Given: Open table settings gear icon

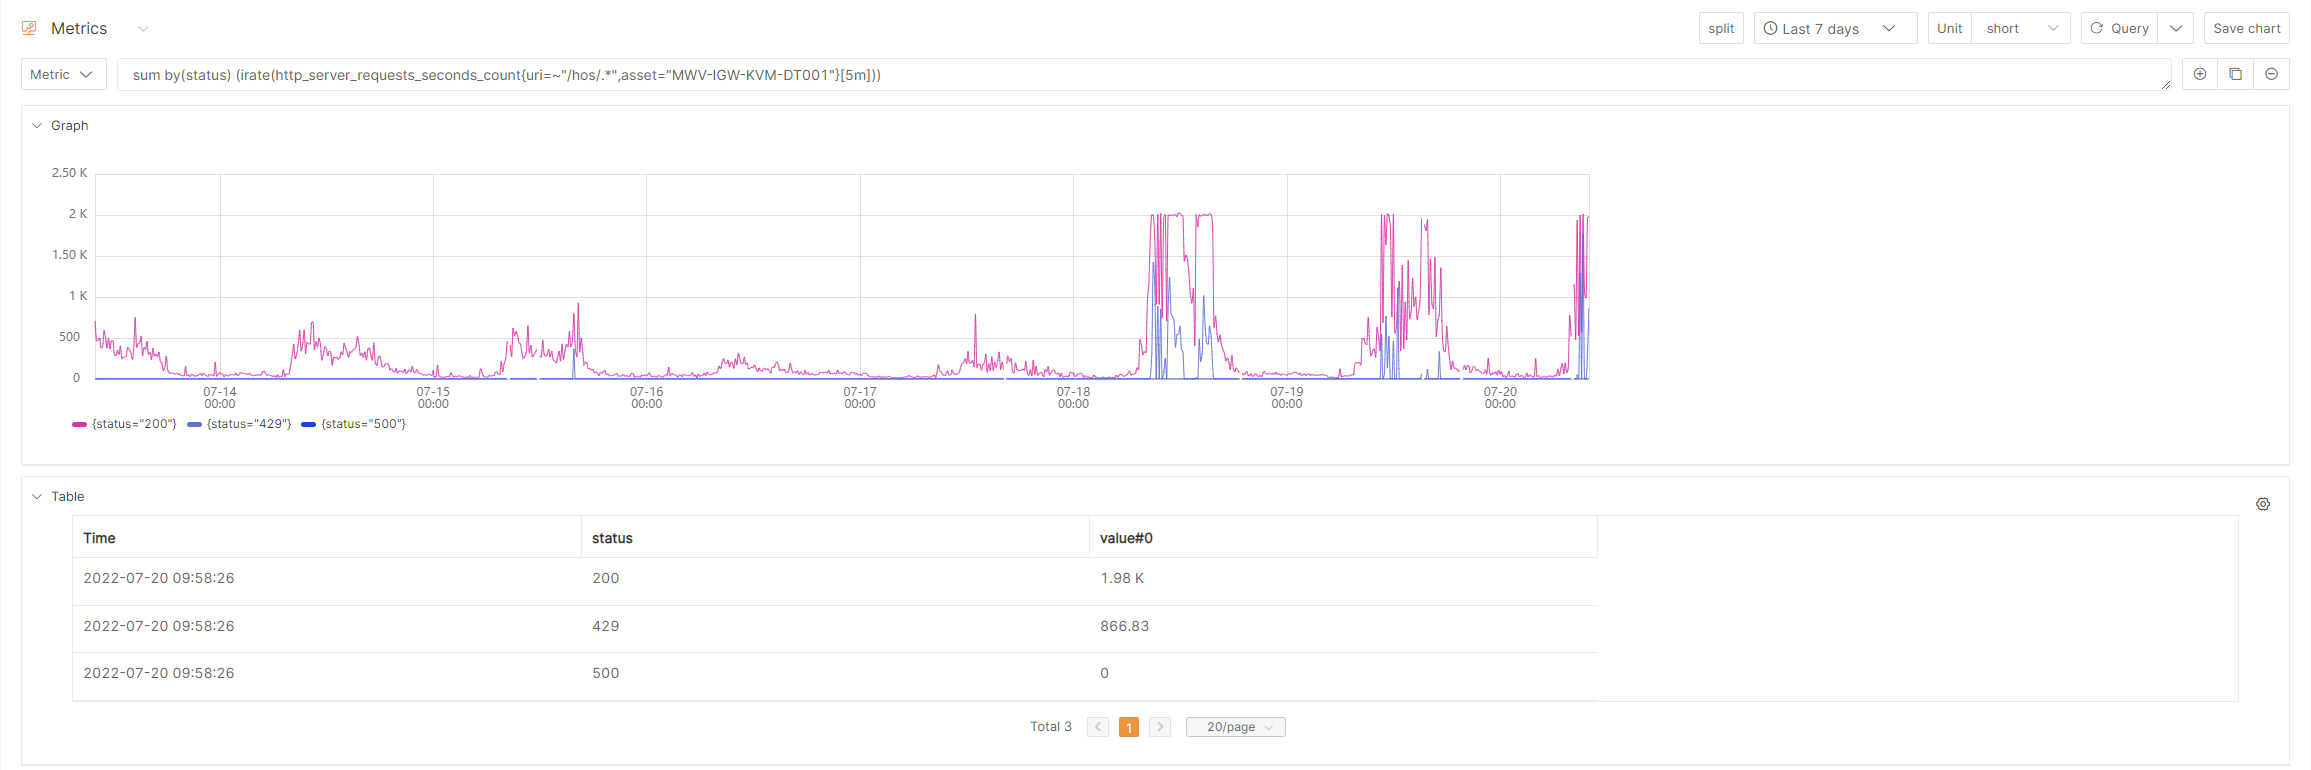Looking at the screenshot, I should pyautogui.click(x=2262, y=504).
